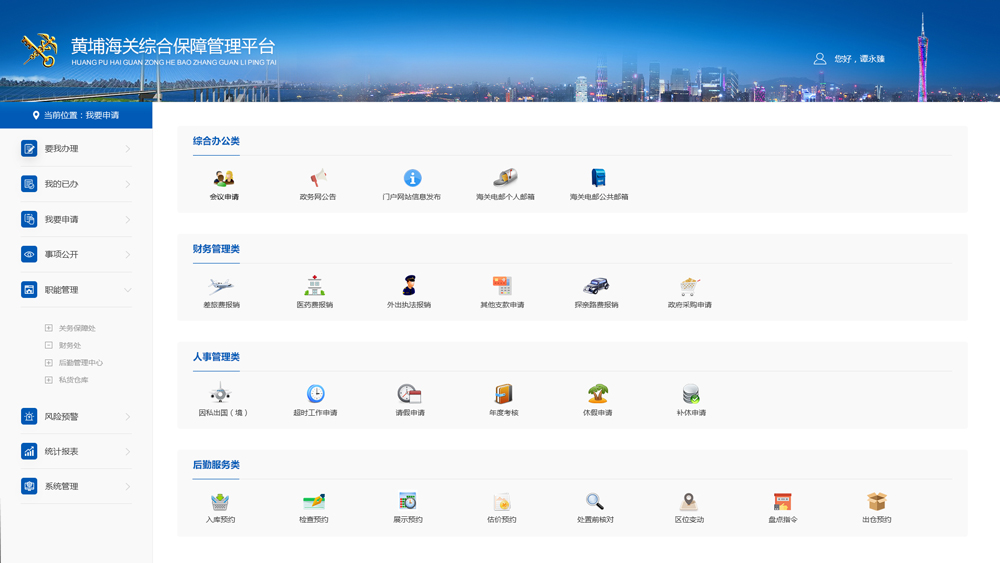
Task: Open 门户网站信息发布 info icon
Action: (412, 179)
